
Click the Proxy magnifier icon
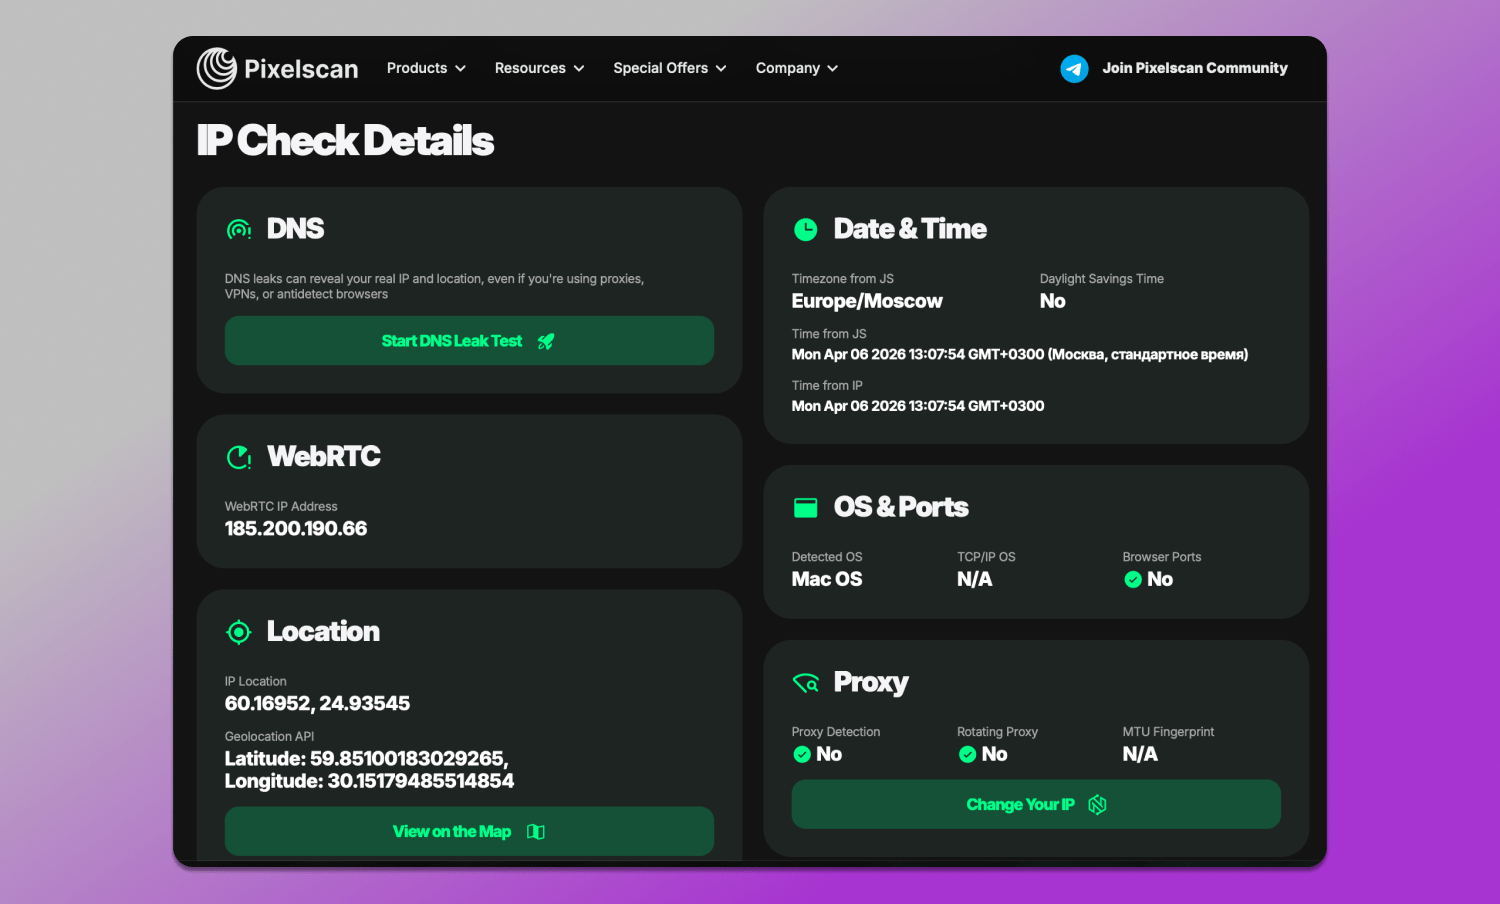(x=806, y=683)
